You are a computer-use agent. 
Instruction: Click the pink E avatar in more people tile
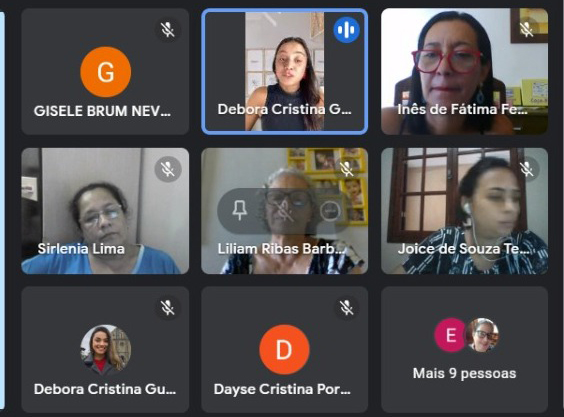(x=451, y=335)
